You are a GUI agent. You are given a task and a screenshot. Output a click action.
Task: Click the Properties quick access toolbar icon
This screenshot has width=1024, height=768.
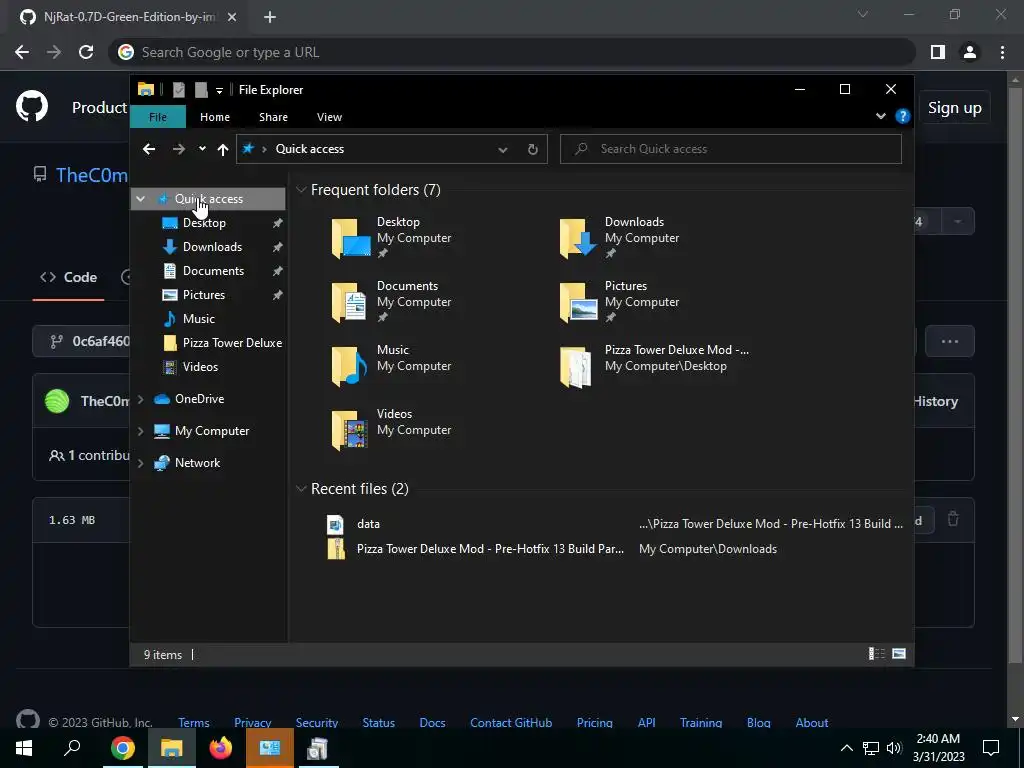(x=178, y=89)
